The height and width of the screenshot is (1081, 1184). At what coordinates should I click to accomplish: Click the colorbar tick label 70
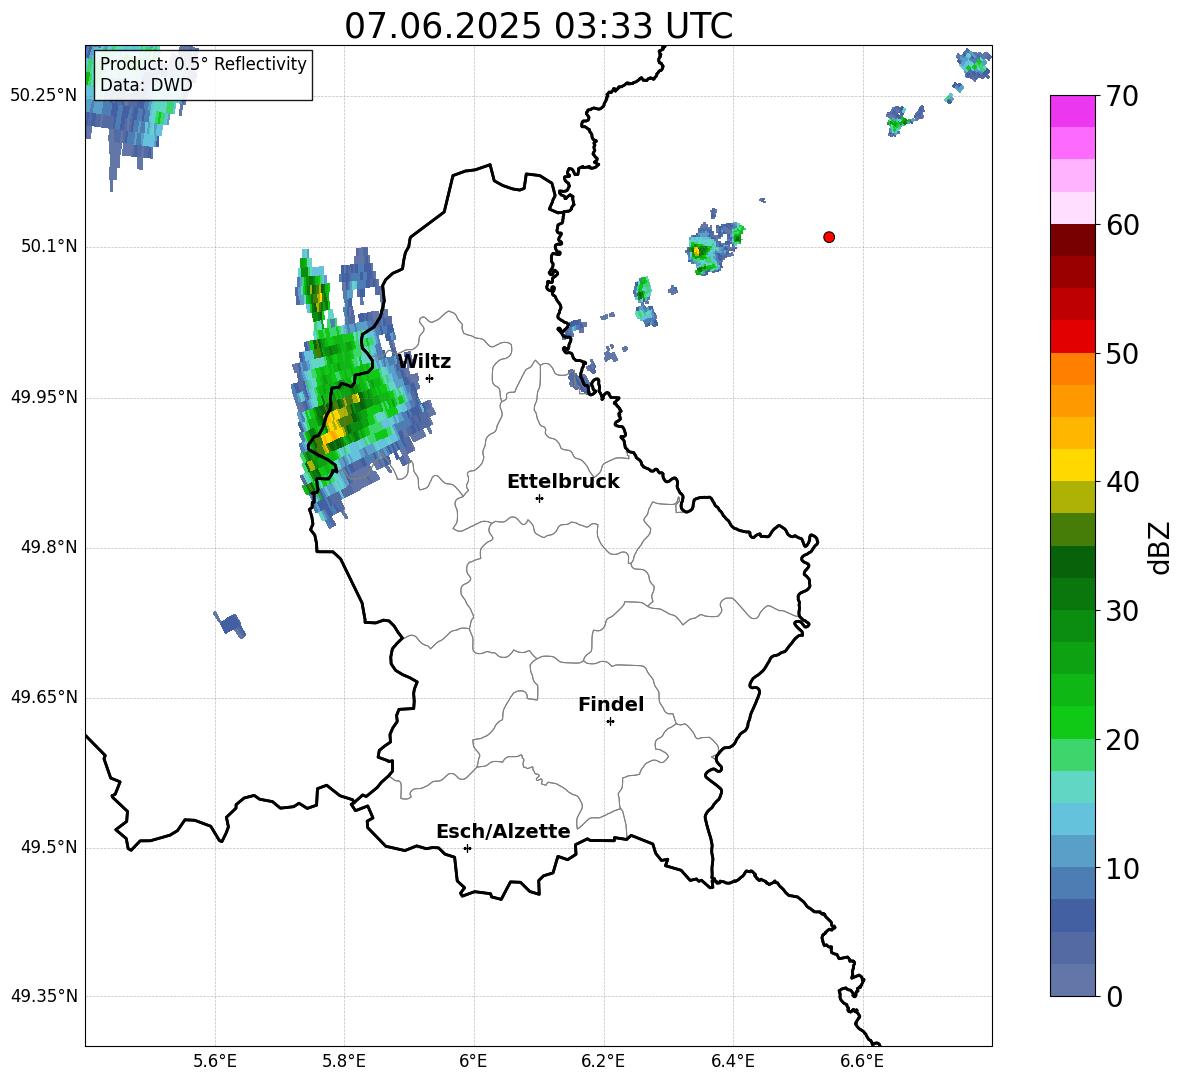[x=1122, y=97]
